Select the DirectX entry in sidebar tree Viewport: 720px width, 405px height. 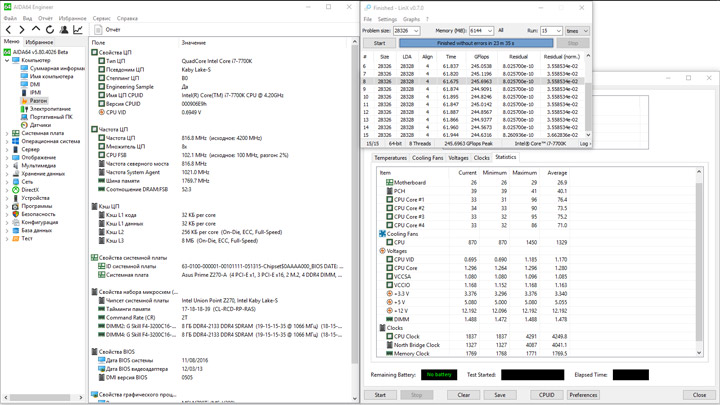[x=30, y=190]
